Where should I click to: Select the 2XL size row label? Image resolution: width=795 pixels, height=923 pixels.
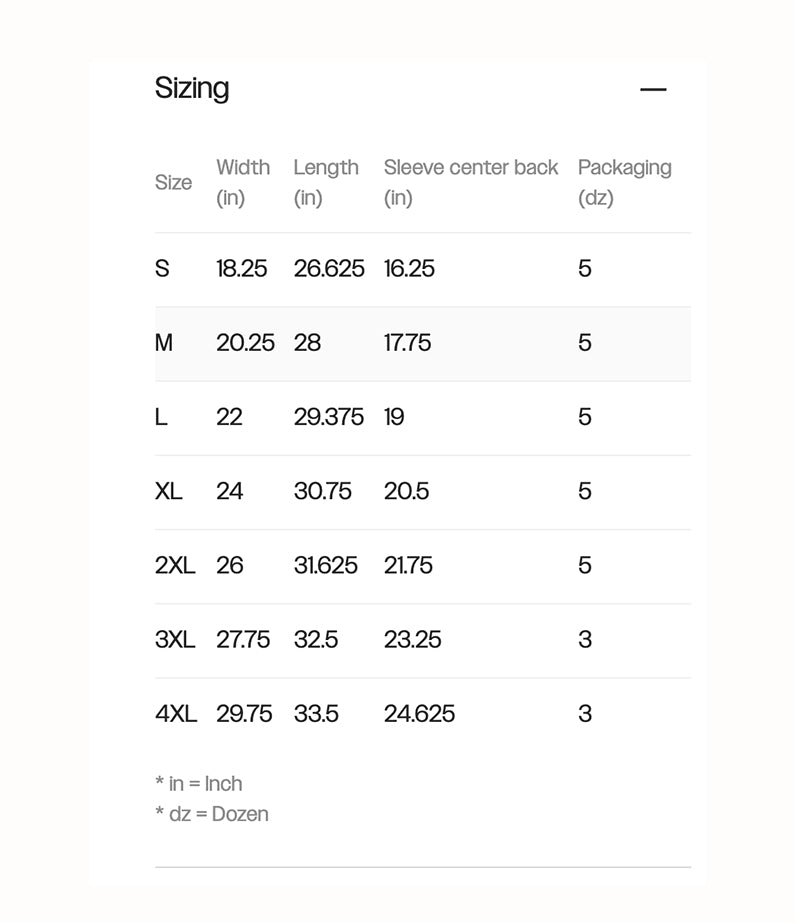[175, 565]
